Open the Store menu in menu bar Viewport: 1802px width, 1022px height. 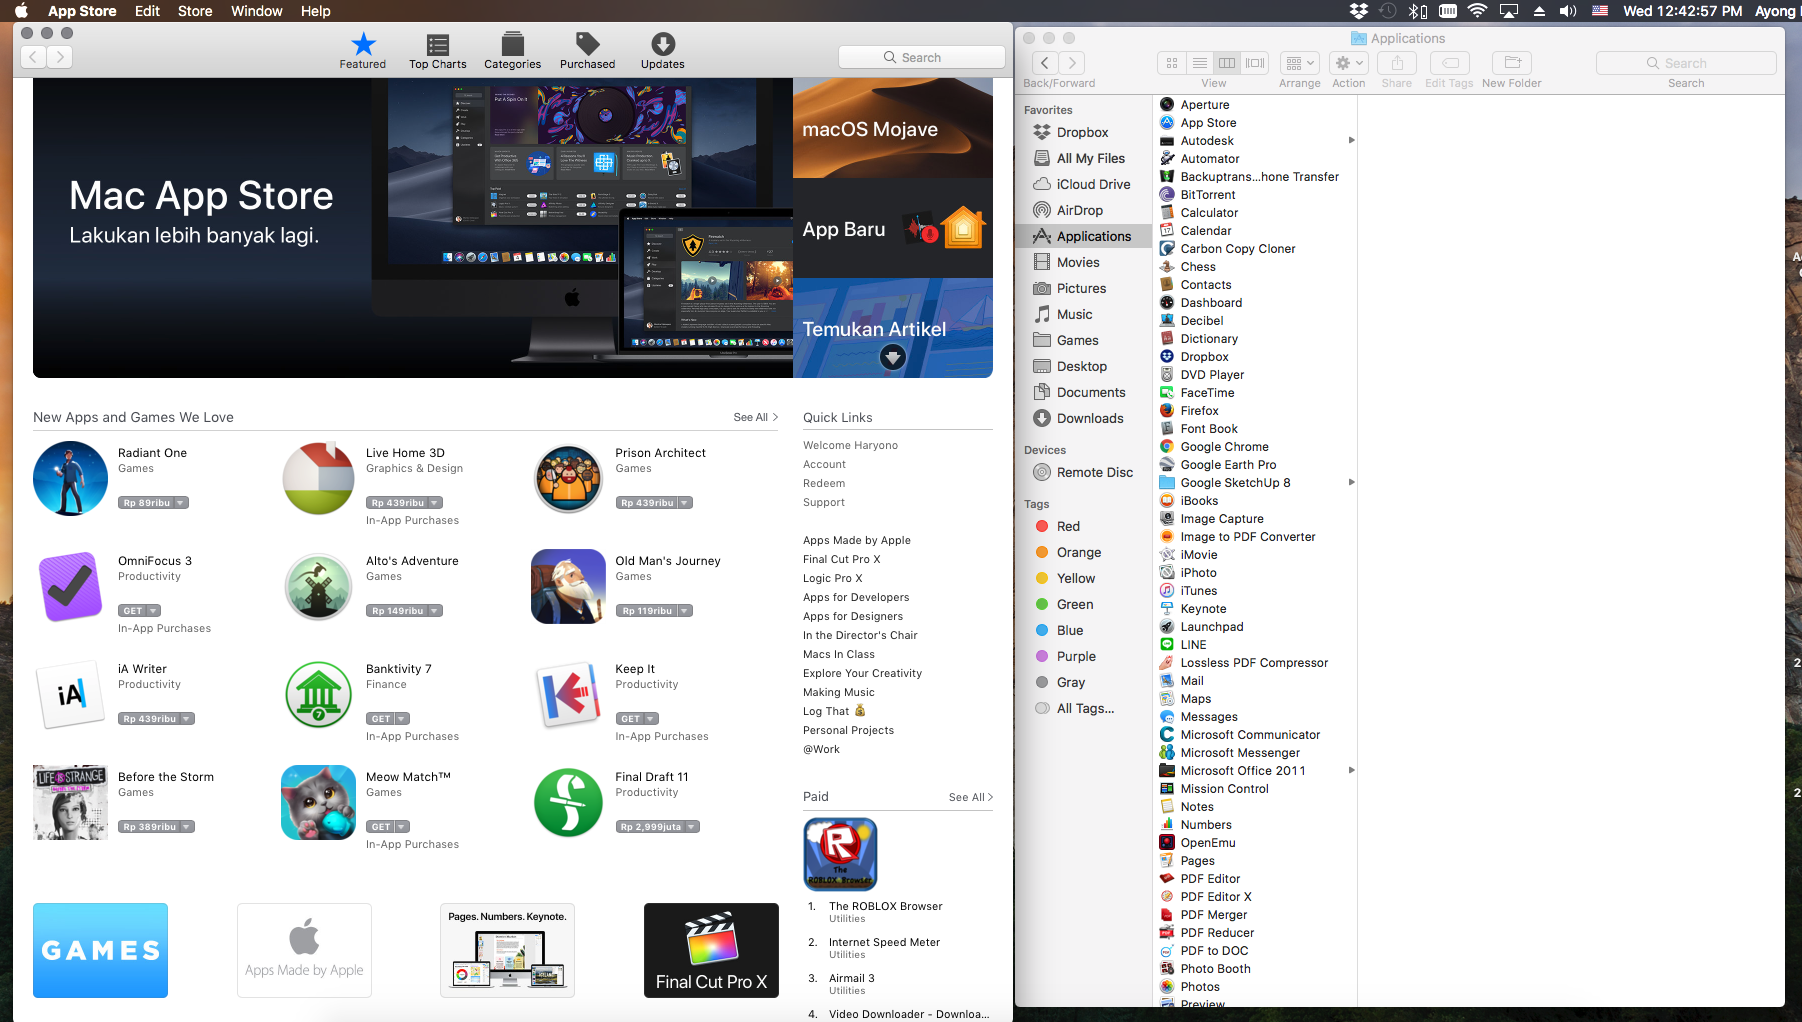(195, 11)
